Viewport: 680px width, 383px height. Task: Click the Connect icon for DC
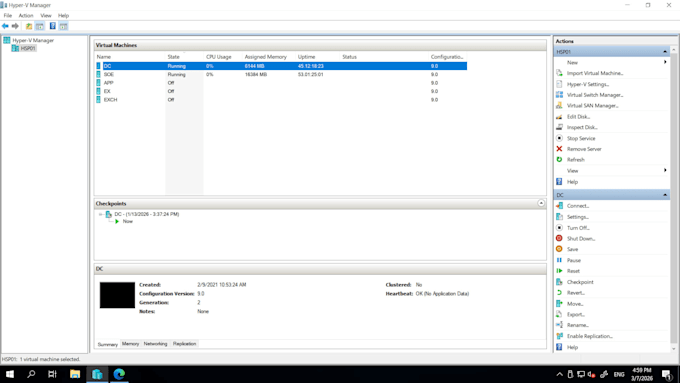pyautogui.click(x=559, y=206)
